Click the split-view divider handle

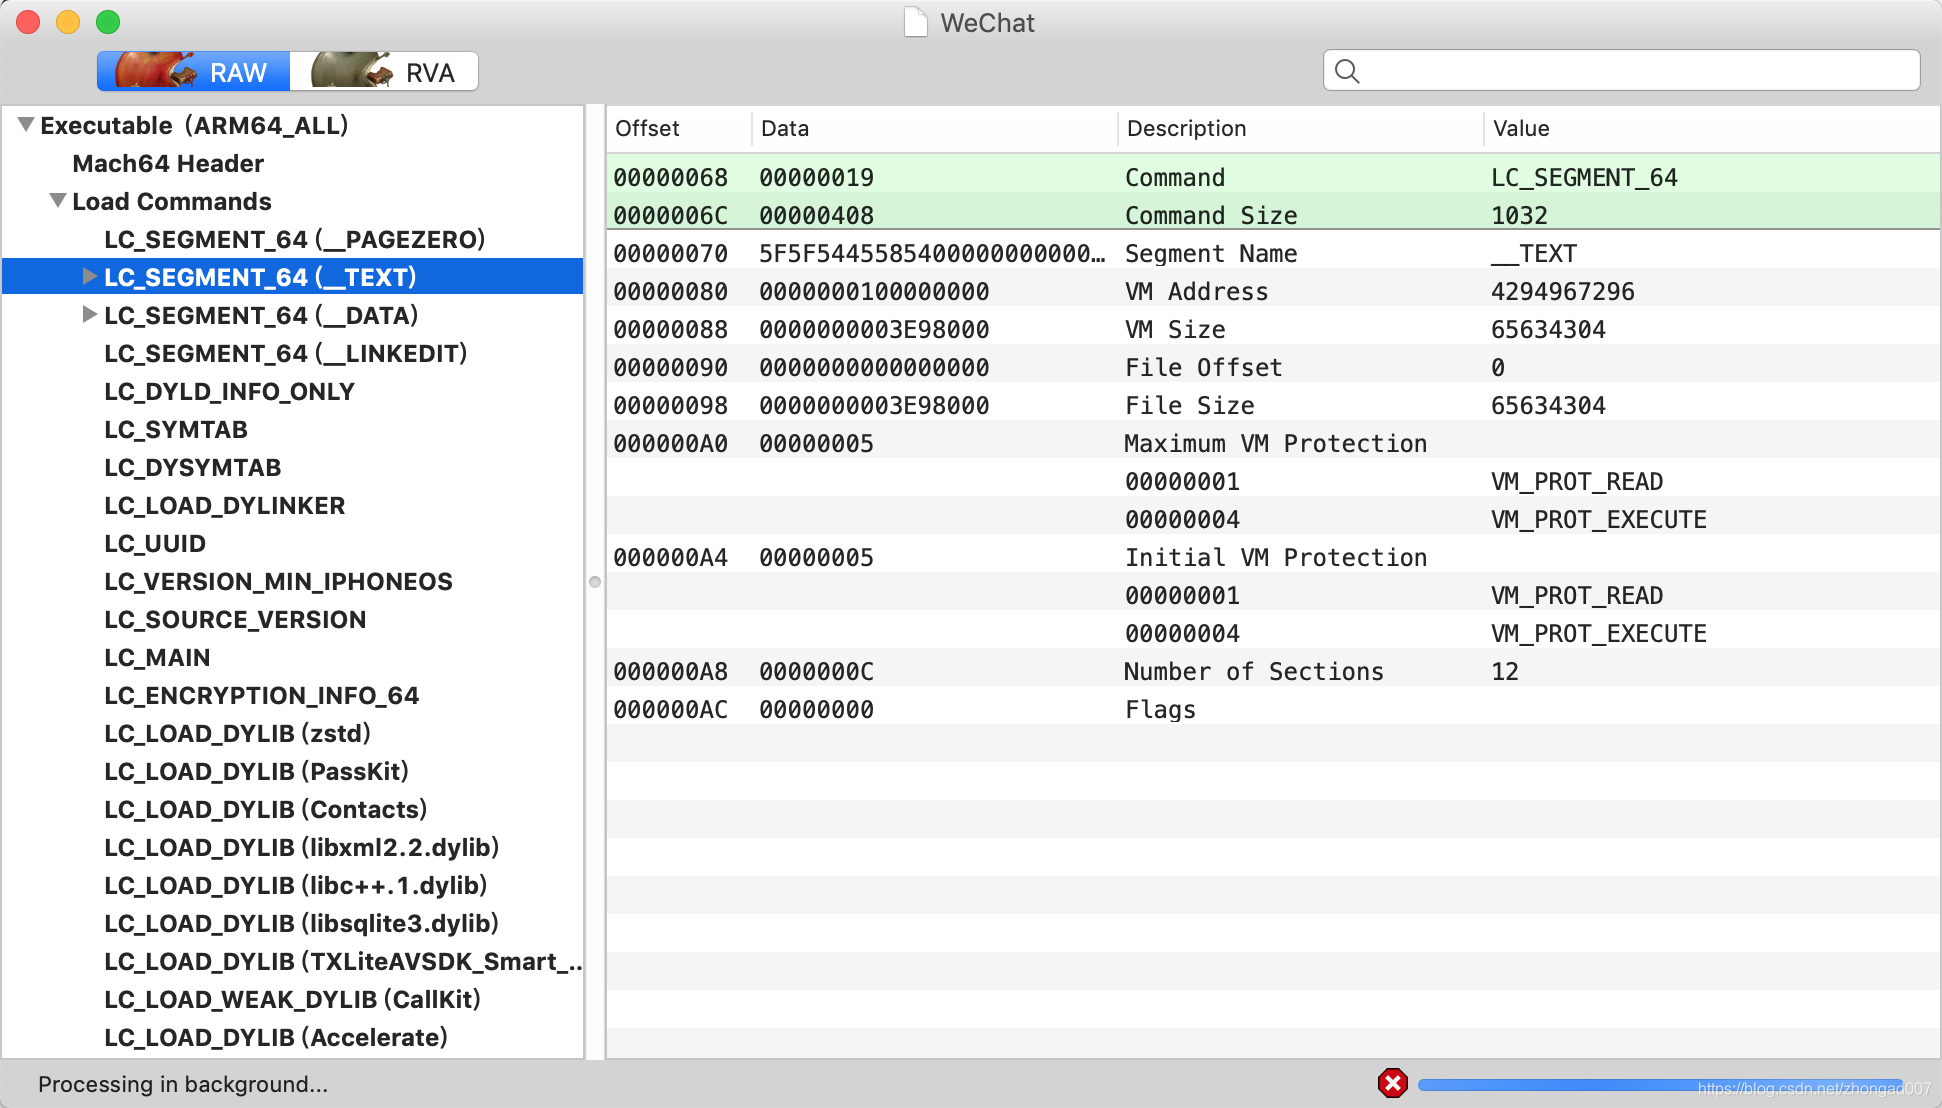click(595, 582)
